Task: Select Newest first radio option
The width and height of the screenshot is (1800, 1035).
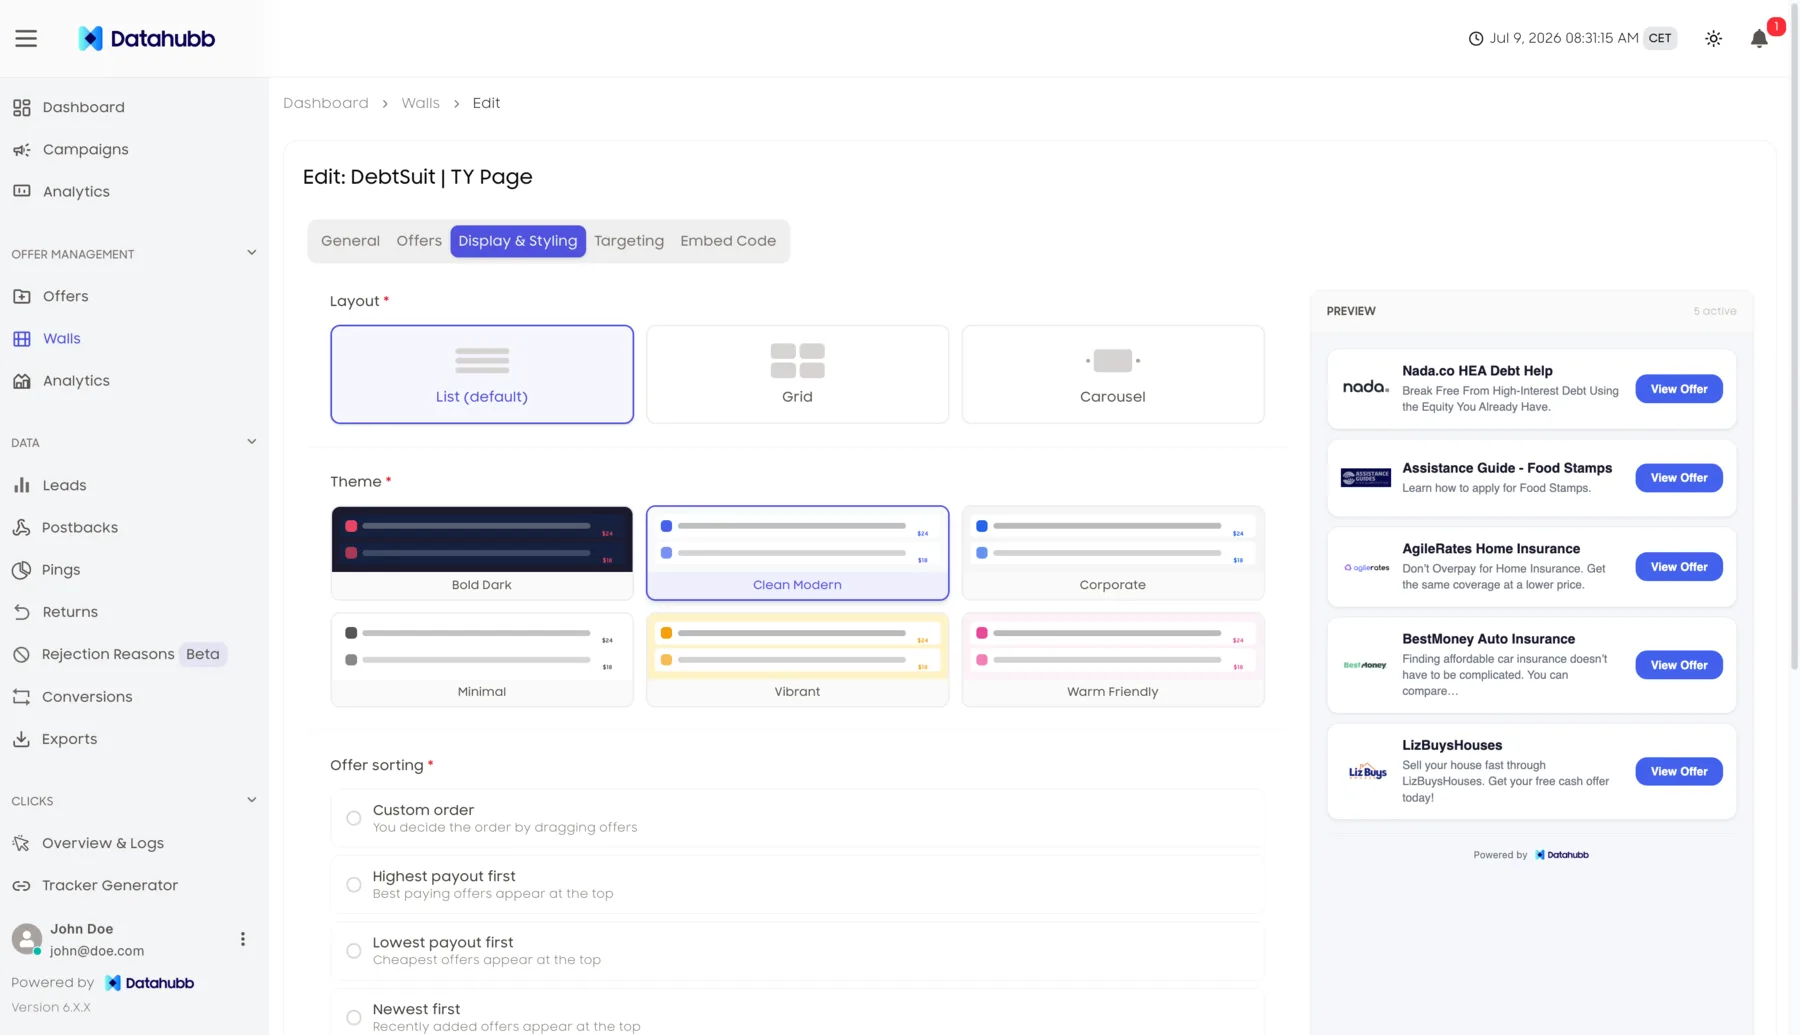Action: click(x=354, y=1017)
